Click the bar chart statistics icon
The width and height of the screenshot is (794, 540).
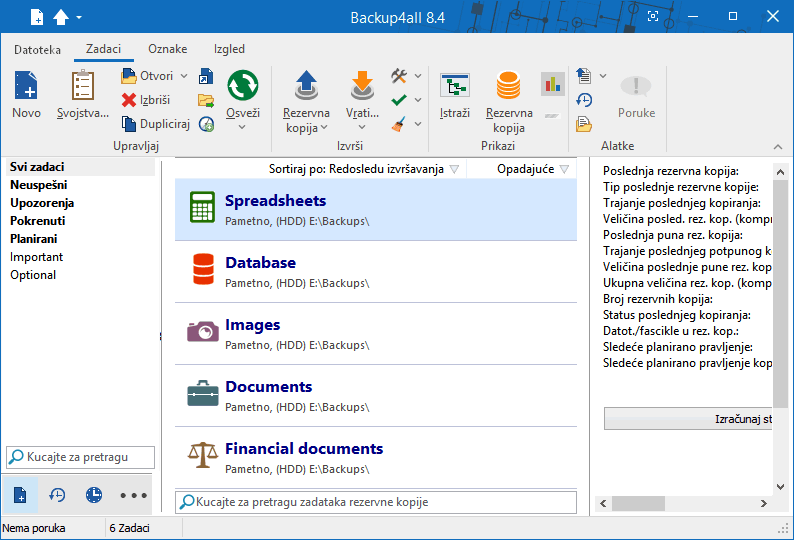[x=552, y=84]
